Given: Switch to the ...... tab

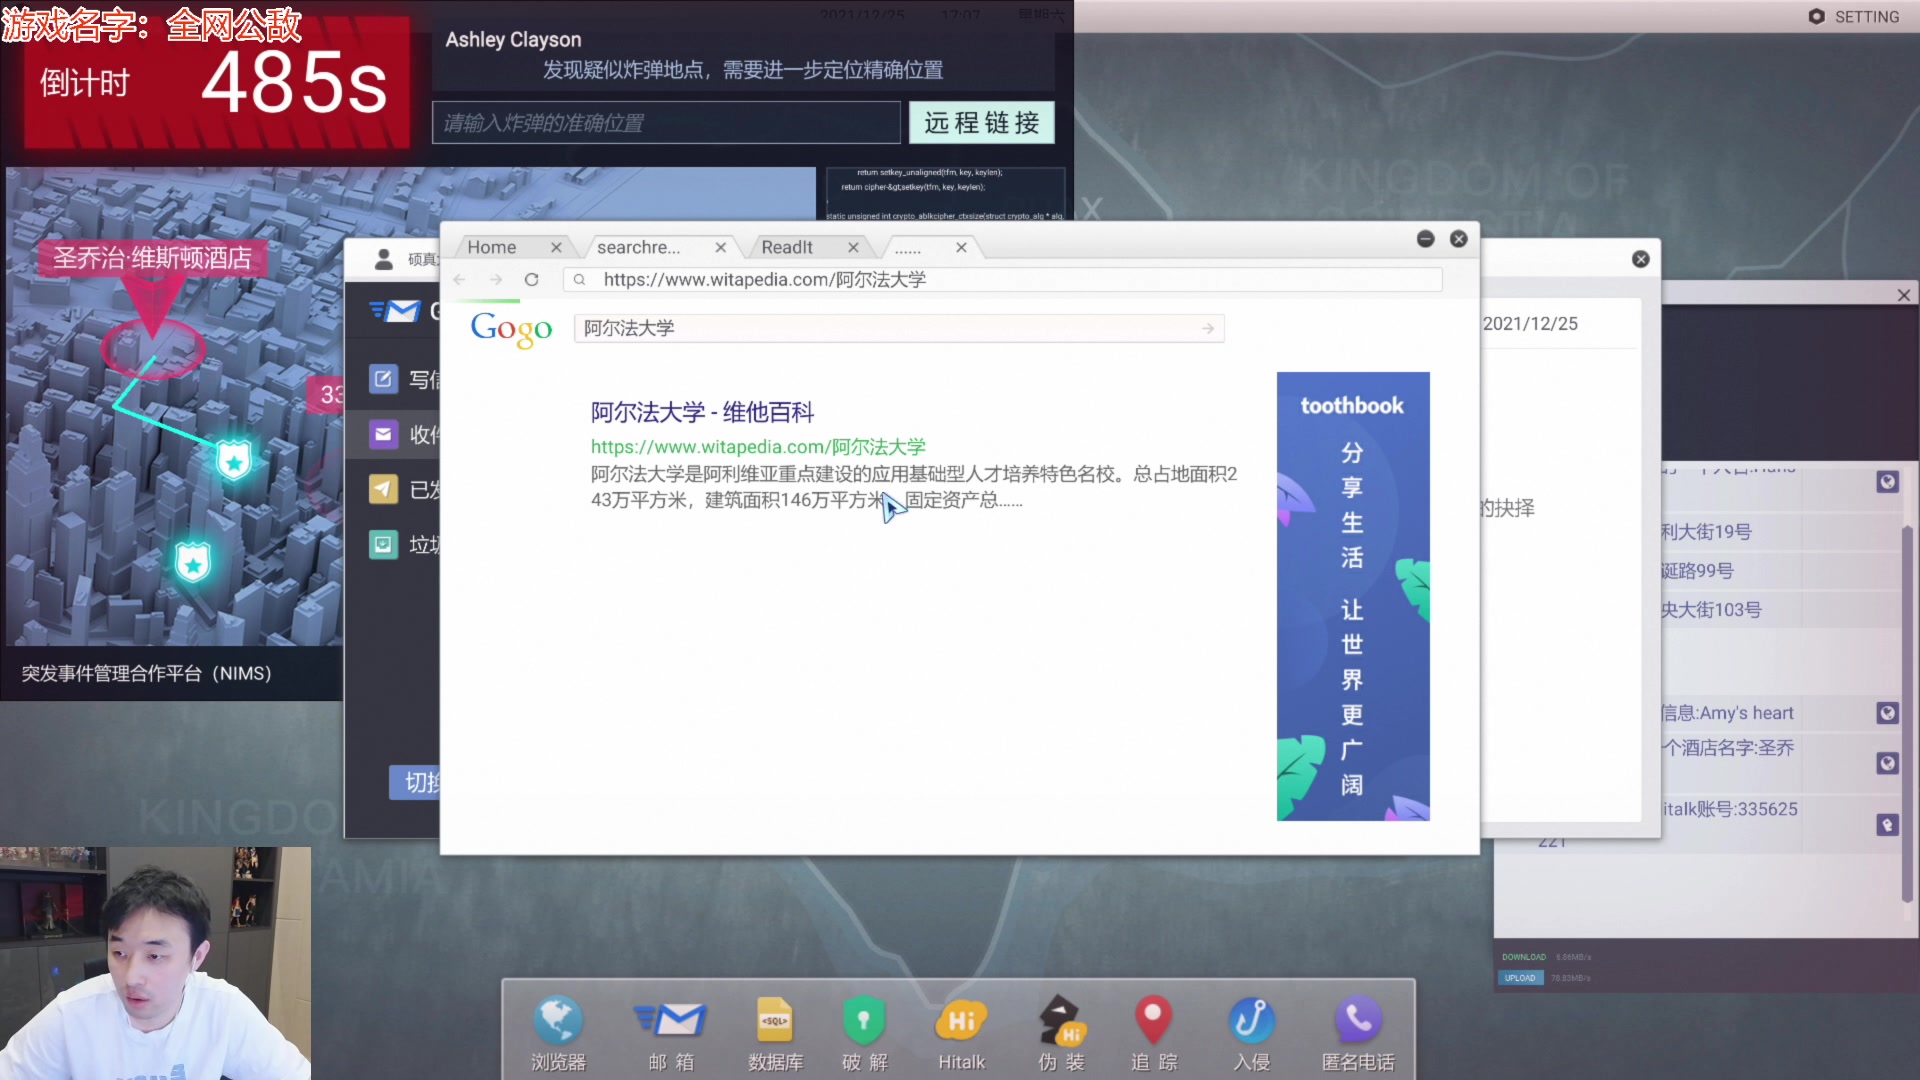Looking at the screenshot, I should (908, 248).
